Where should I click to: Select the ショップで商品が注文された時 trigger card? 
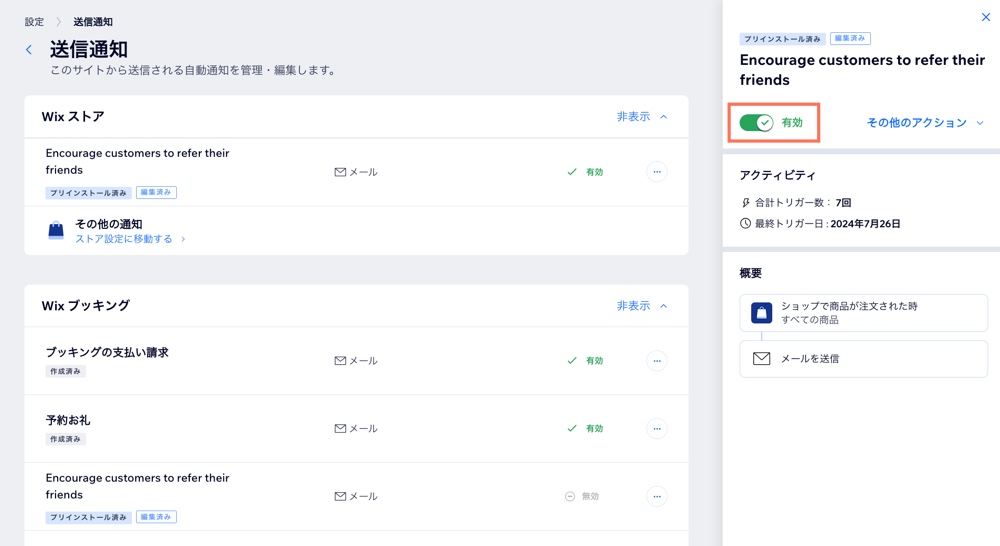[x=864, y=313]
